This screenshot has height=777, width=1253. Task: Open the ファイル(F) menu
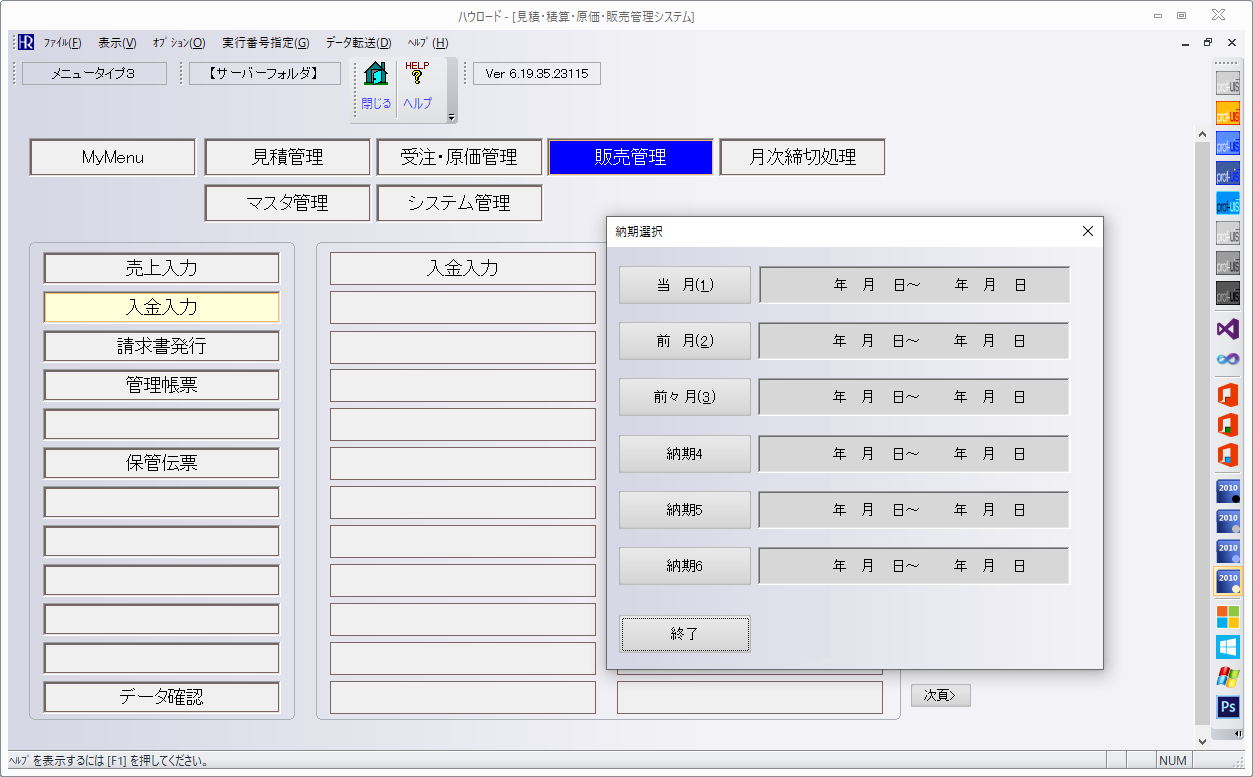click(x=62, y=43)
